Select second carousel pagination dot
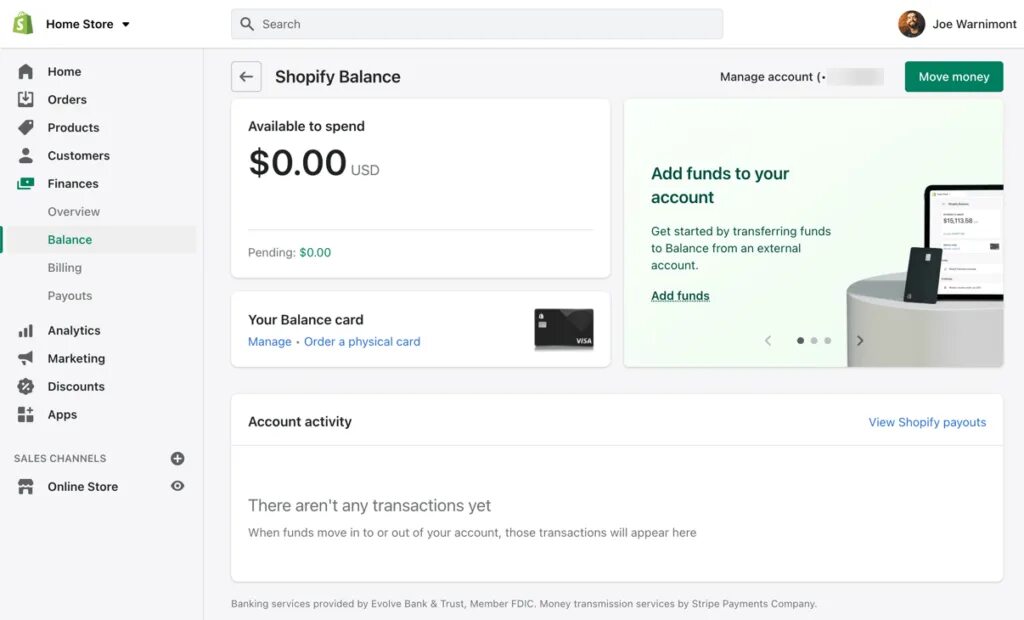The width and height of the screenshot is (1024, 620). click(814, 340)
